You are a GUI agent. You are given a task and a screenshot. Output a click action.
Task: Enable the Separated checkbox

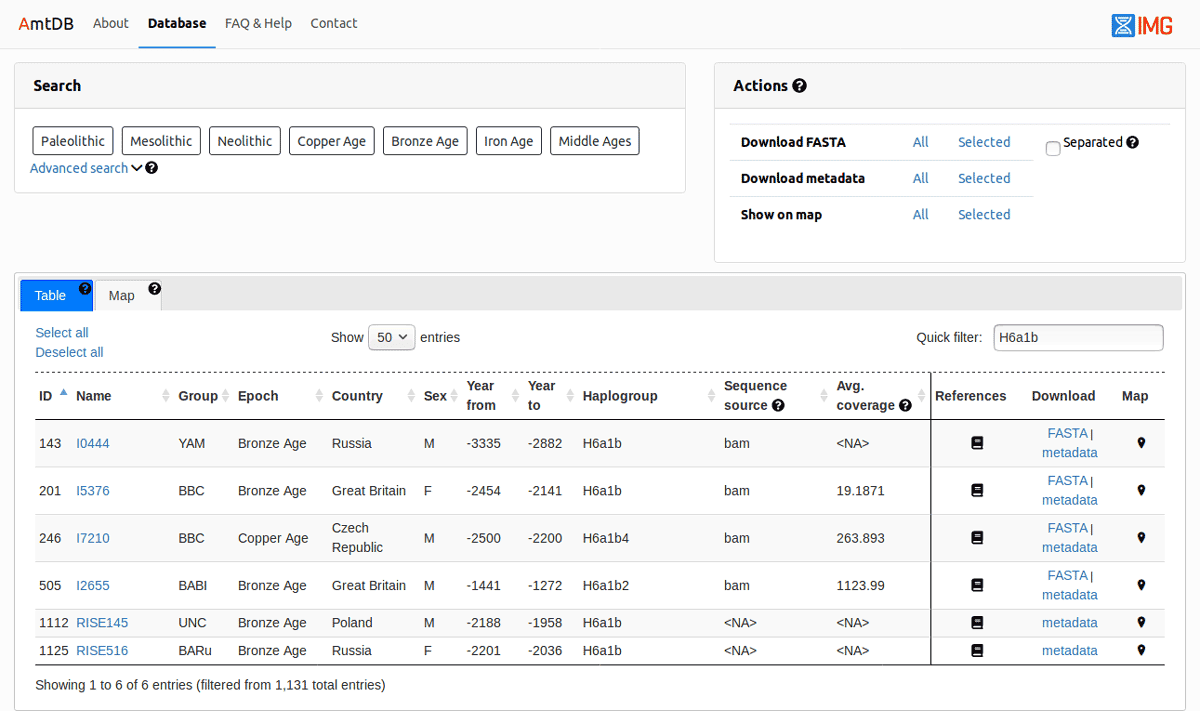tap(1053, 148)
